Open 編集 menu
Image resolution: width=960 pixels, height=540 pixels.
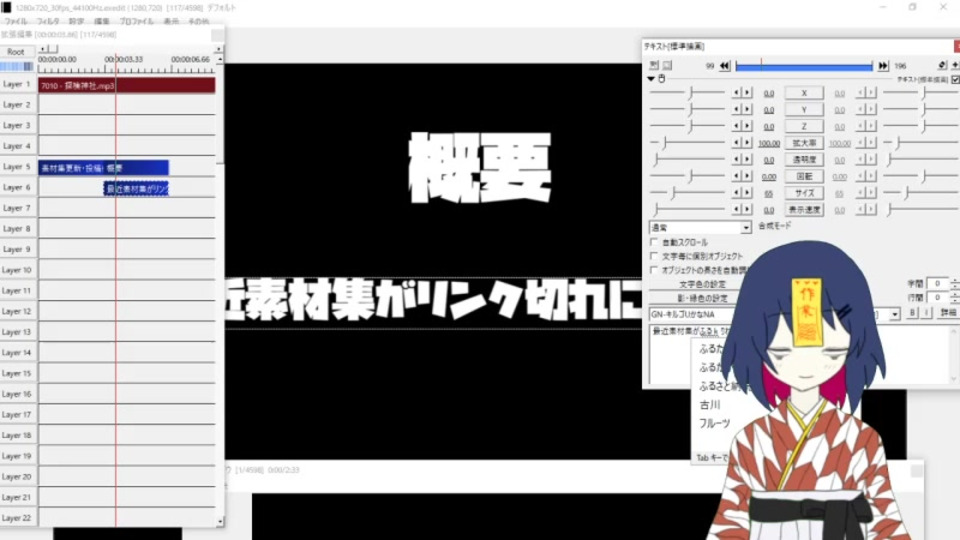(x=102, y=21)
